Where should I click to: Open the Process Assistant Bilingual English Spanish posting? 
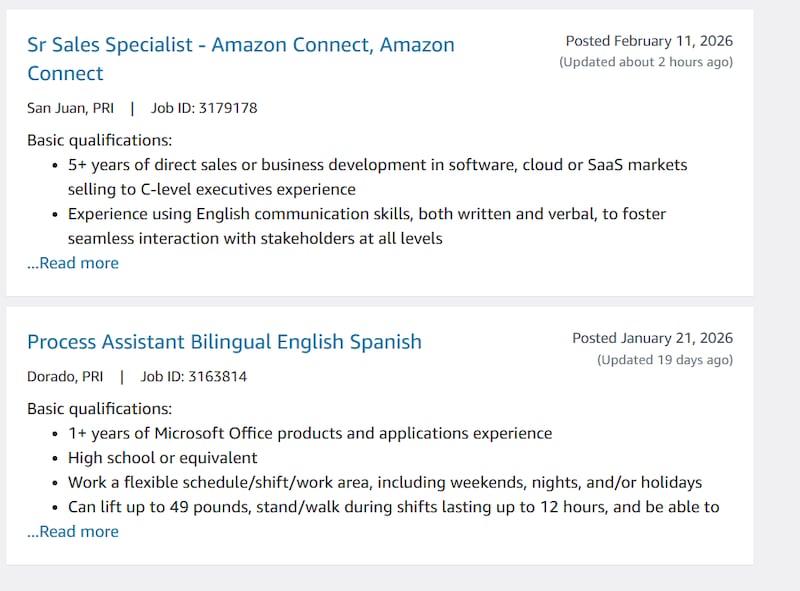point(223,341)
